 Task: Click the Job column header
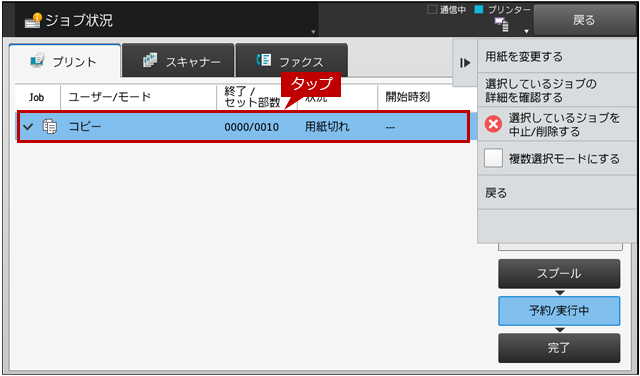pyautogui.click(x=36, y=98)
